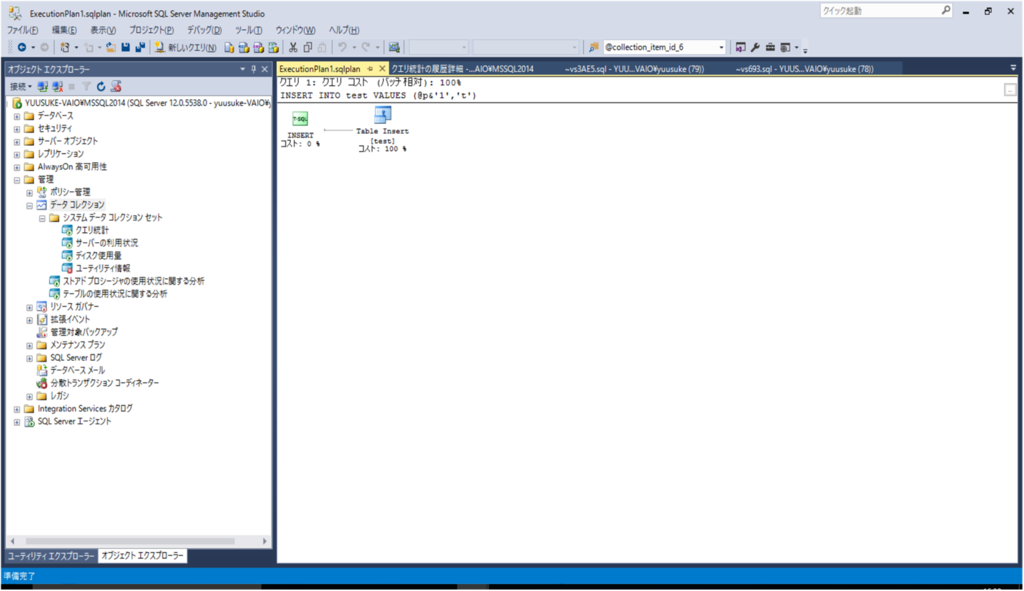Open the 編集(E) menu
This screenshot has width=1024, height=591.
(x=64, y=30)
